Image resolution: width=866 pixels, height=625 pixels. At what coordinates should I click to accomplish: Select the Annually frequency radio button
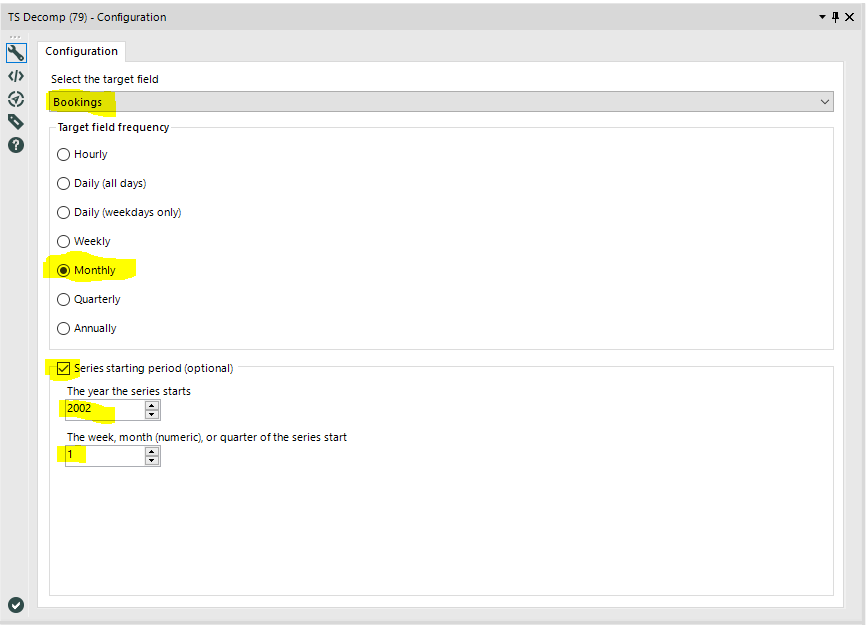click(x=62, y=327)
